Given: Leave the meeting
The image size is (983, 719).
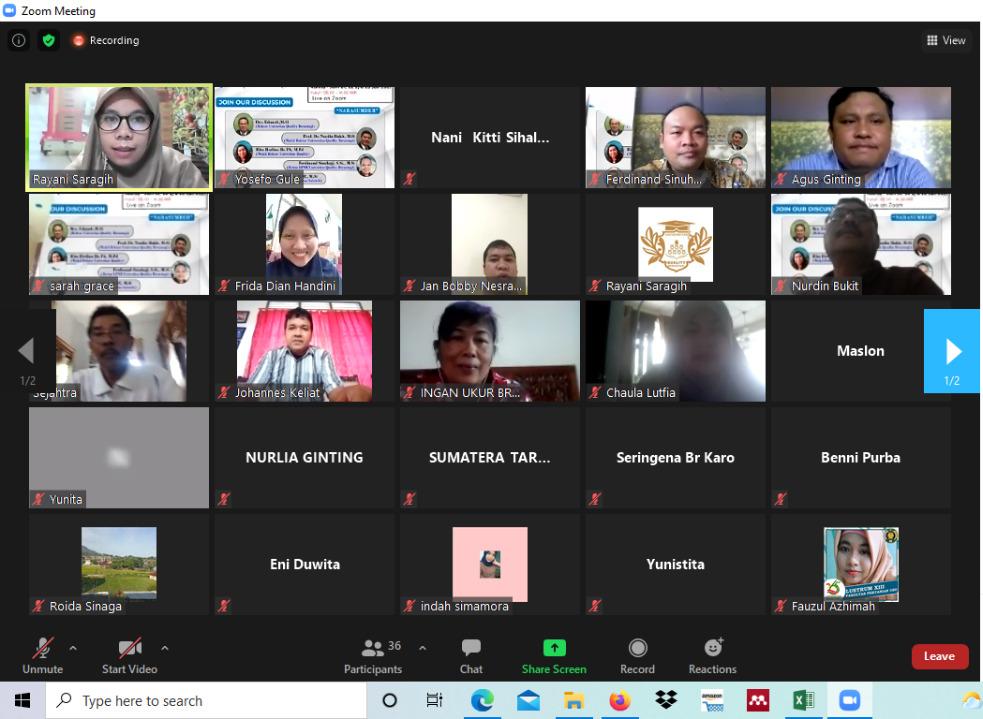Looking at the screenshot, I should click(939, 656).
